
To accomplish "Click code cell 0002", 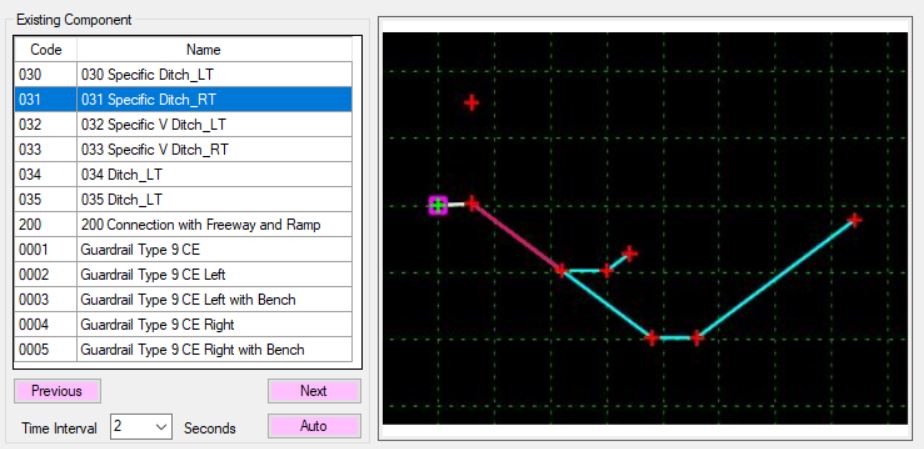I will (x=46, y=275).
